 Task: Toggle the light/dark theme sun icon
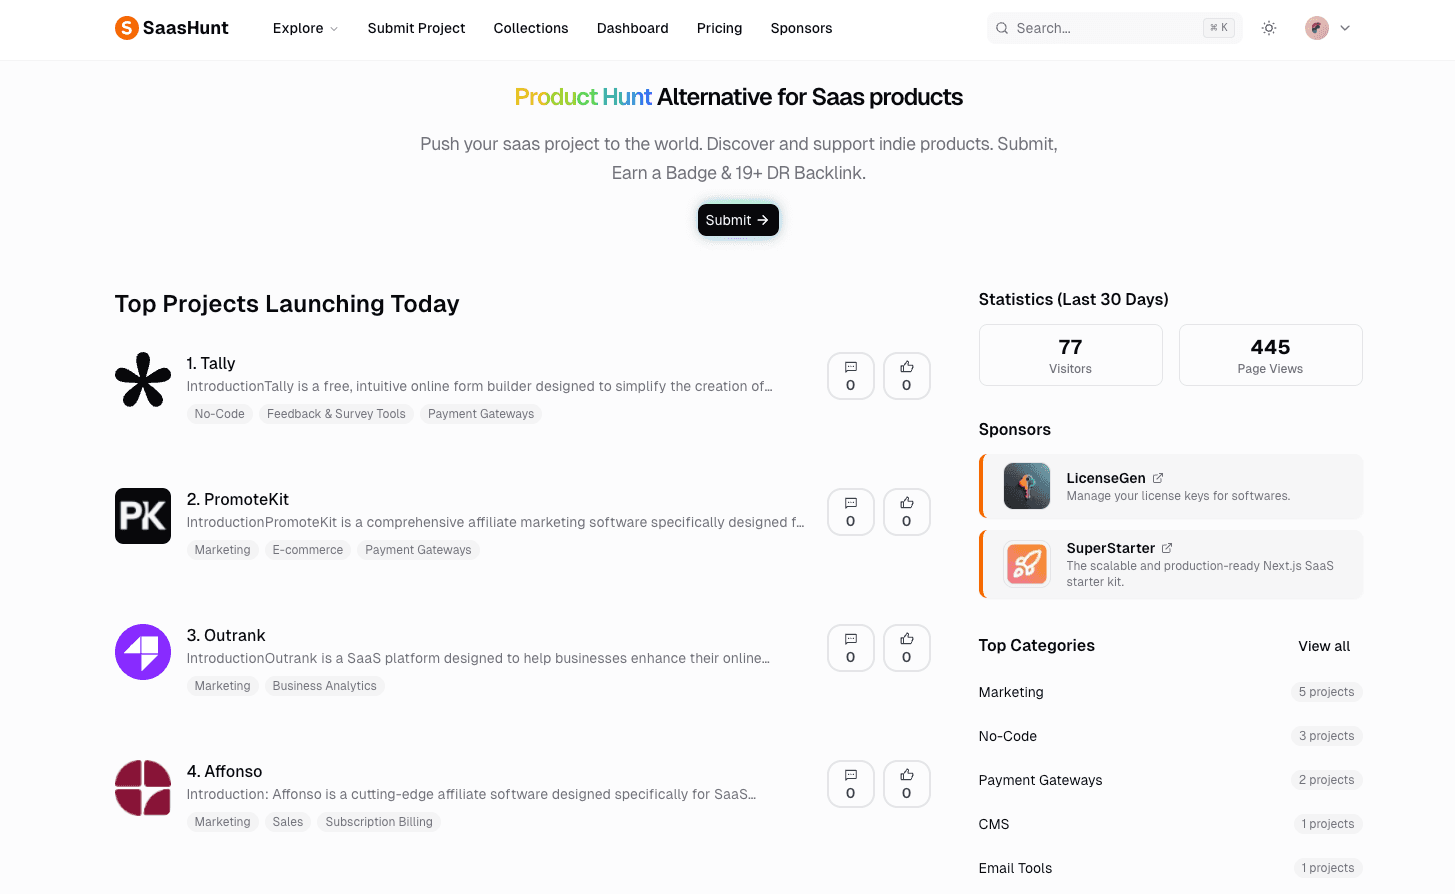(x=1269, y=28)
